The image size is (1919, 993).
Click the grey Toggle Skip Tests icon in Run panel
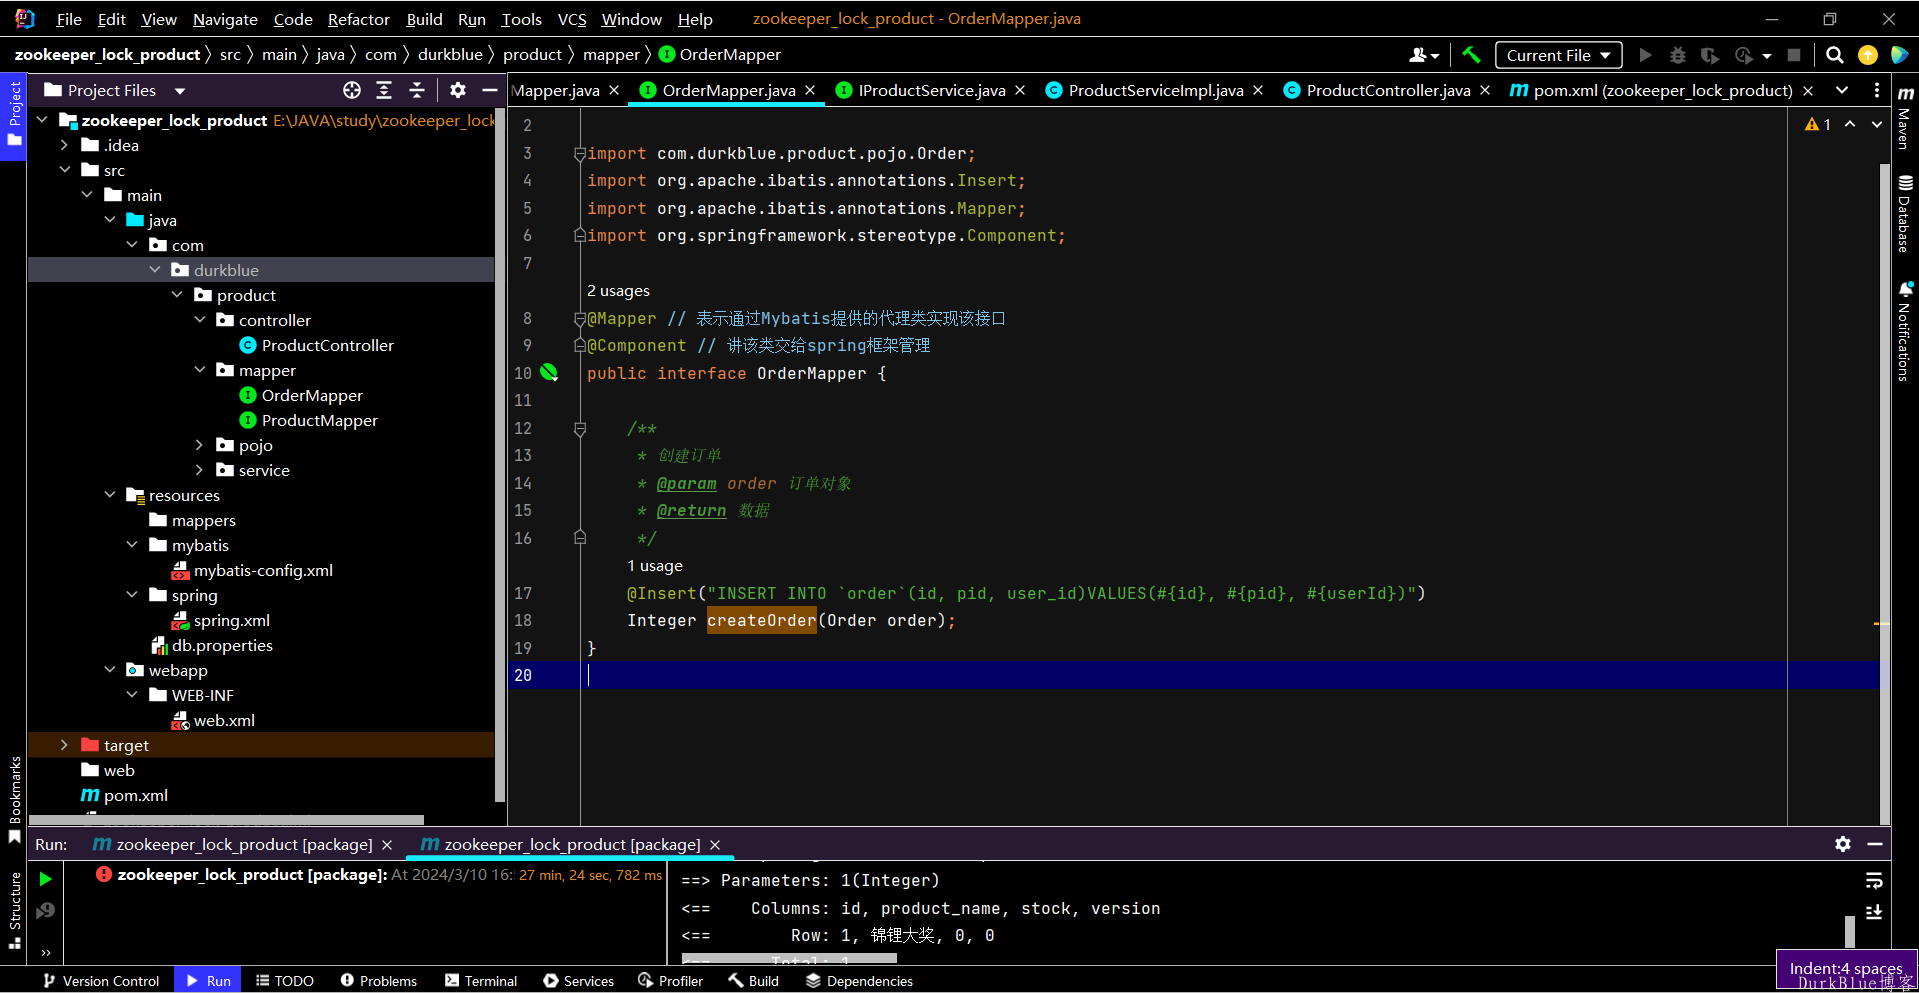45,911
